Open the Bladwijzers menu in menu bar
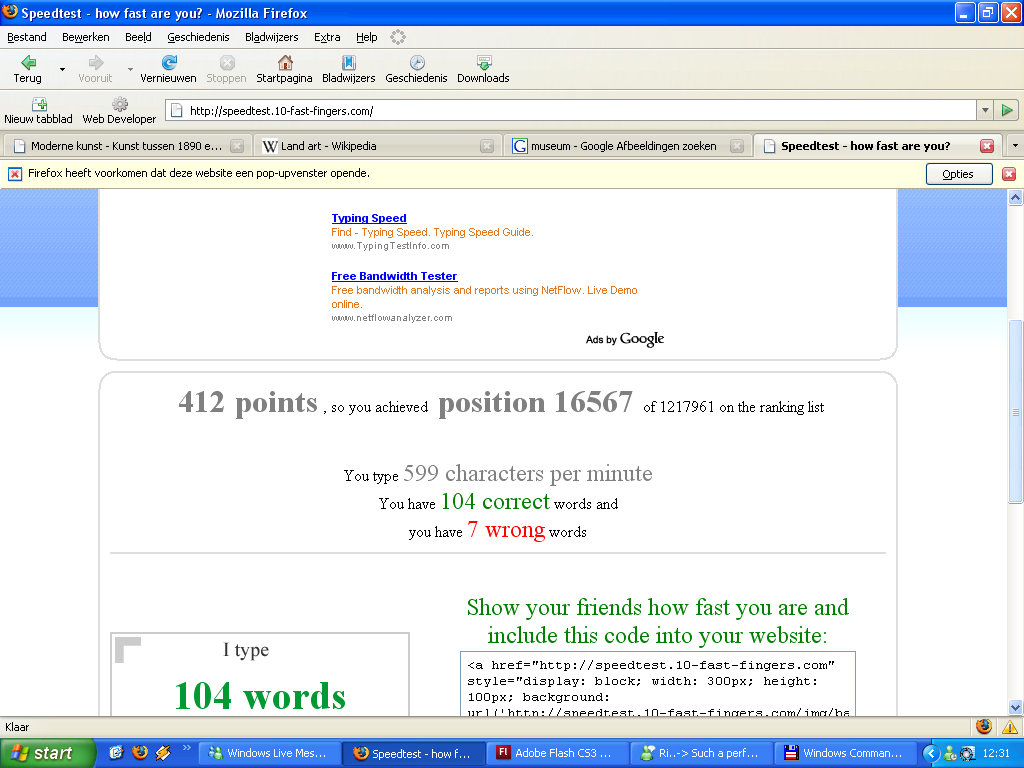This screenshot has width=1024, height=768. (x=271, y=37)
